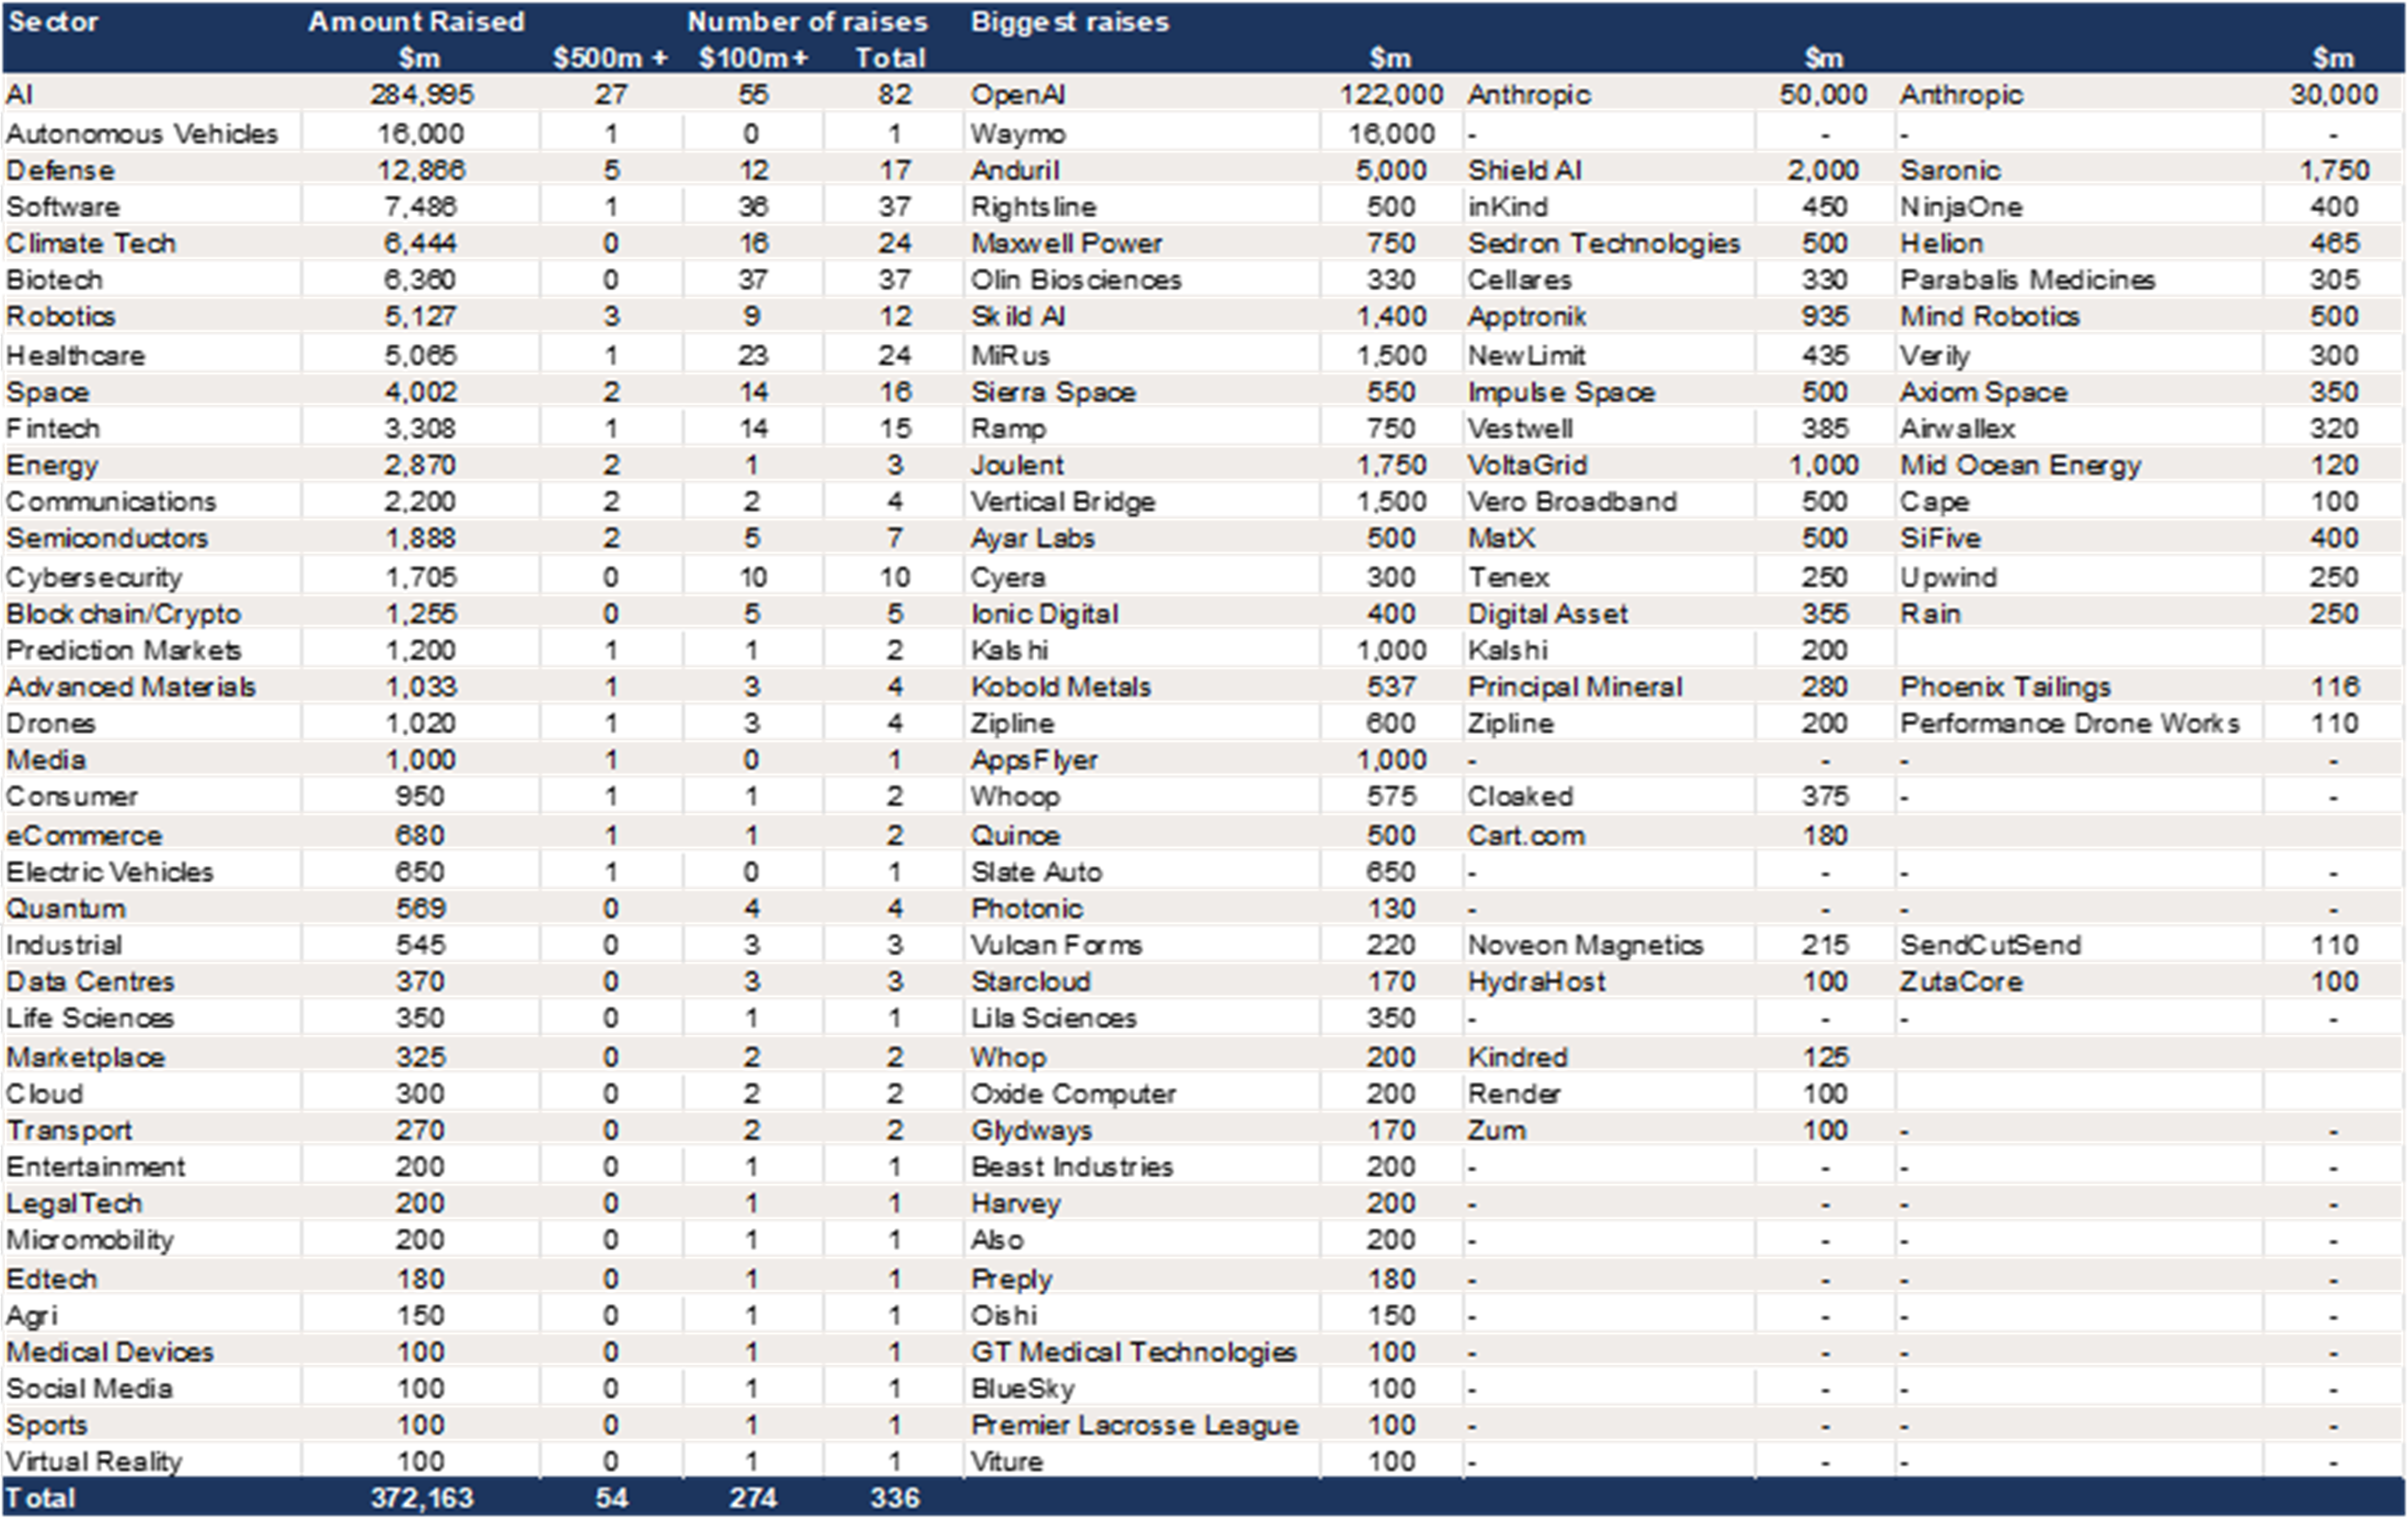Select the Defense sector cell
This screenshot has height=1518, width=2408.
(x=60, y=170)
